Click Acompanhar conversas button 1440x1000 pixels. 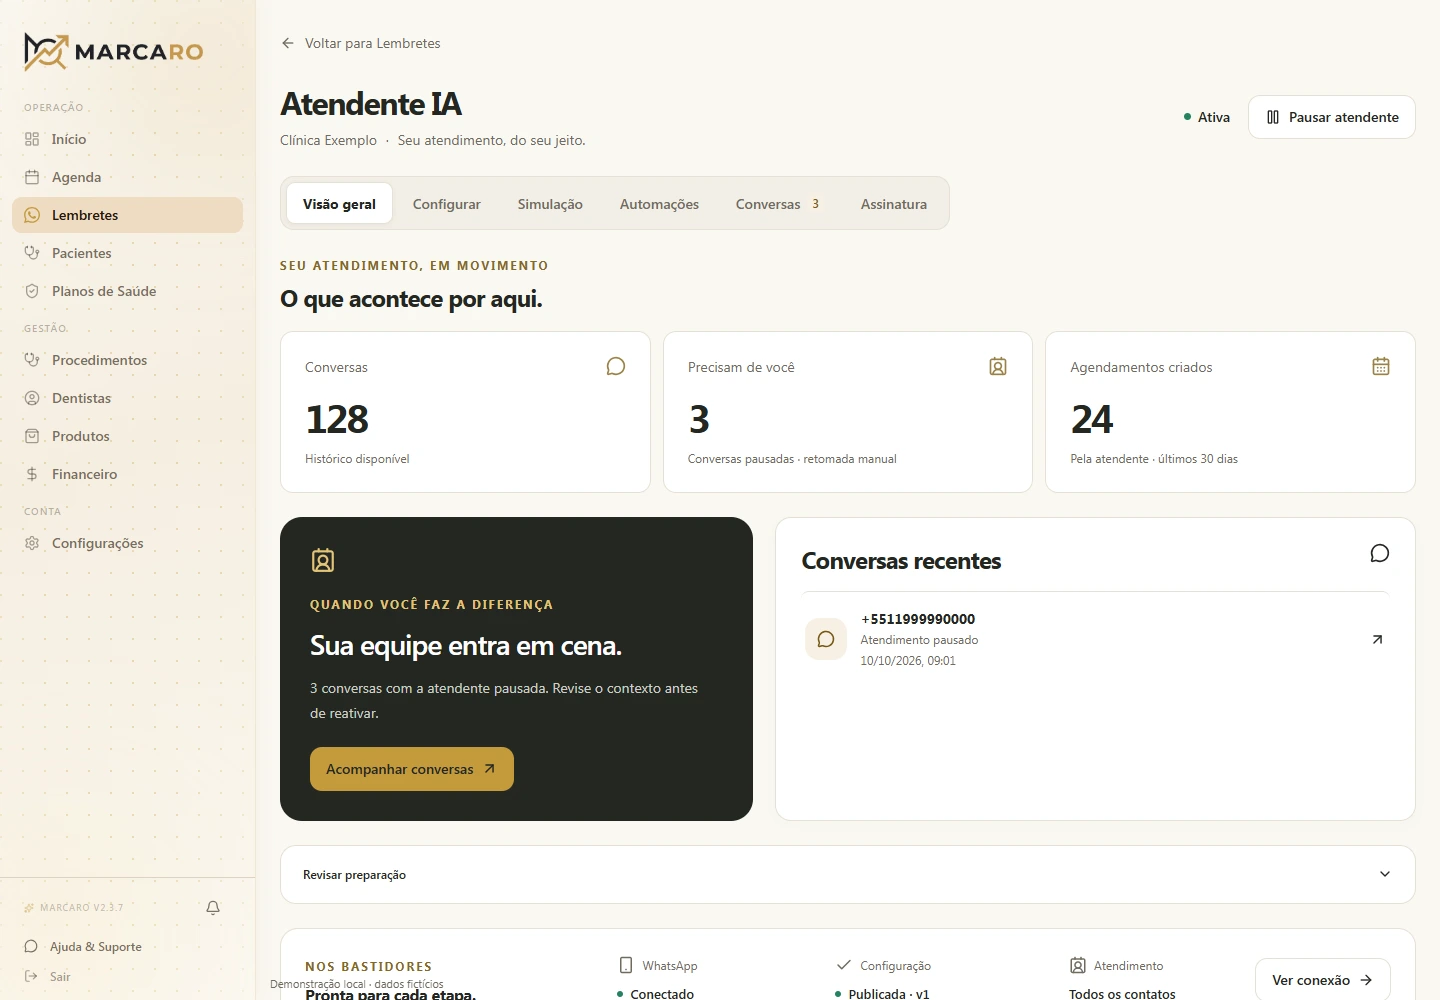click(x=412, y=769)
